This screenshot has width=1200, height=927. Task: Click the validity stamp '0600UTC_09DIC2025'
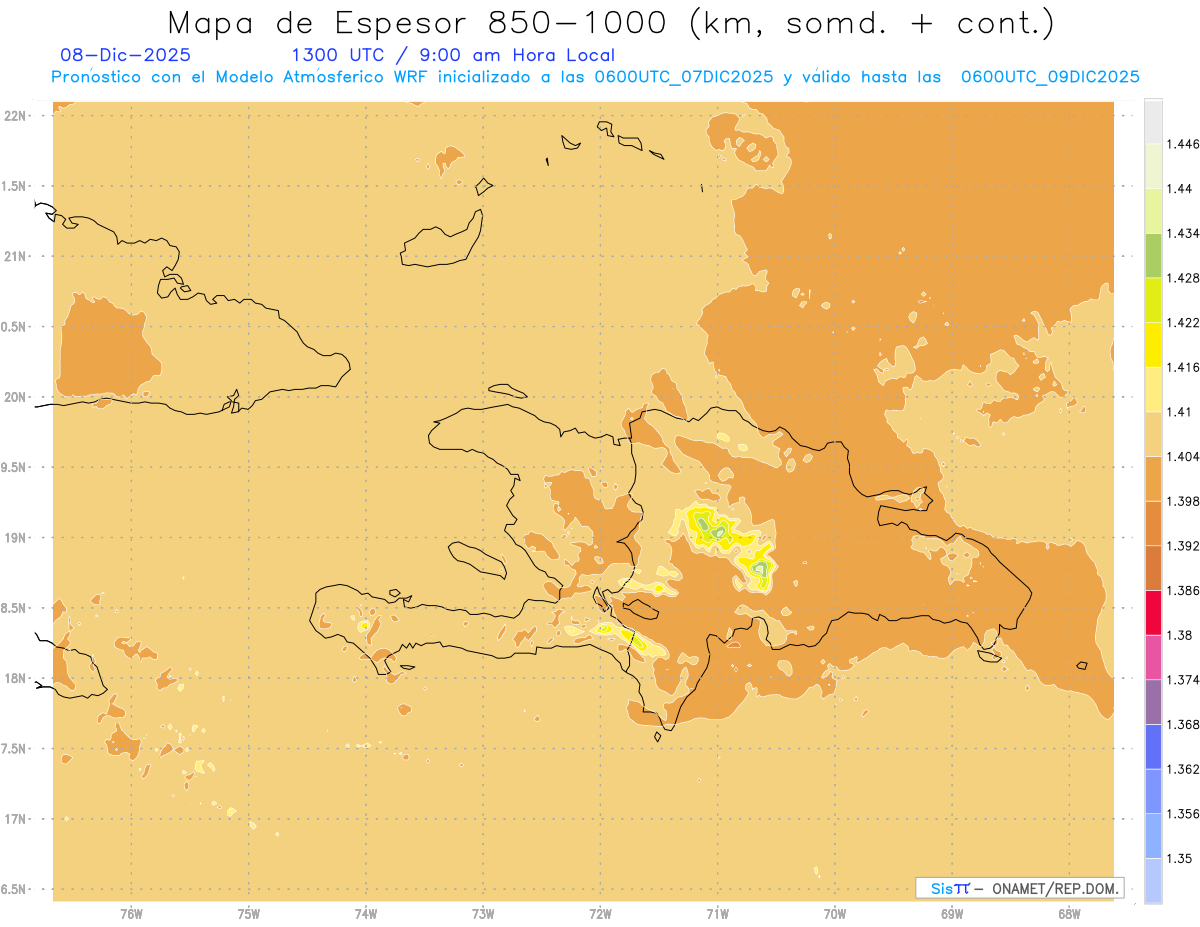coord(1050,77)
